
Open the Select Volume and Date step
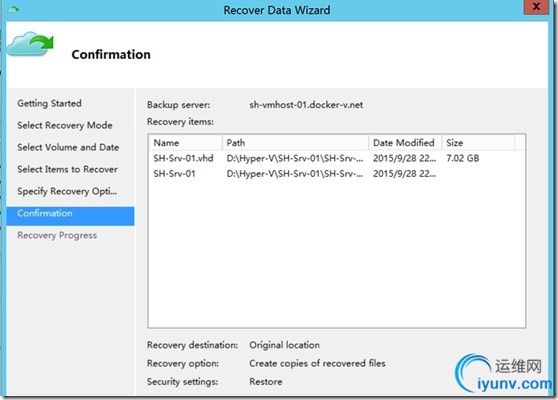point(68,147)
